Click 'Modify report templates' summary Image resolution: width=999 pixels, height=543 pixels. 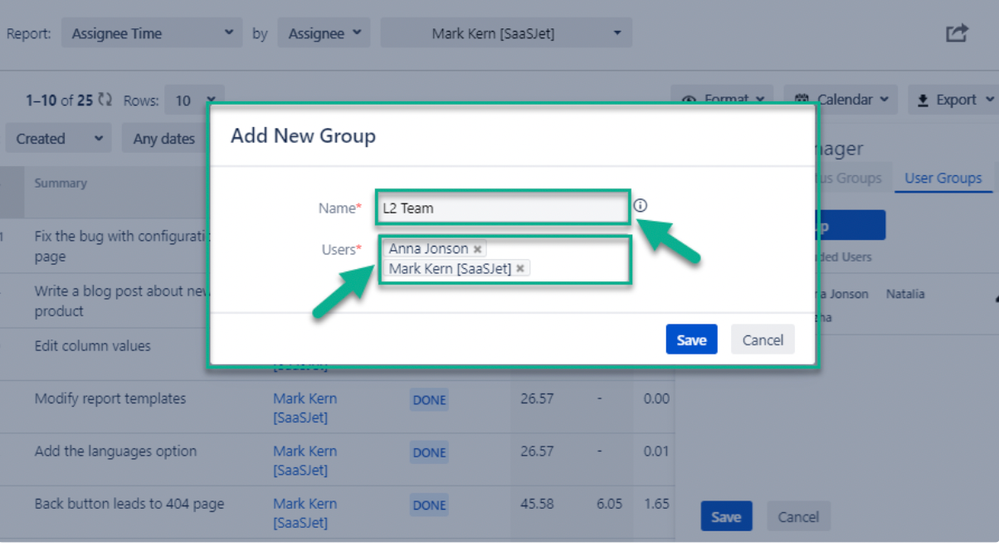click(x=110, y=399)
